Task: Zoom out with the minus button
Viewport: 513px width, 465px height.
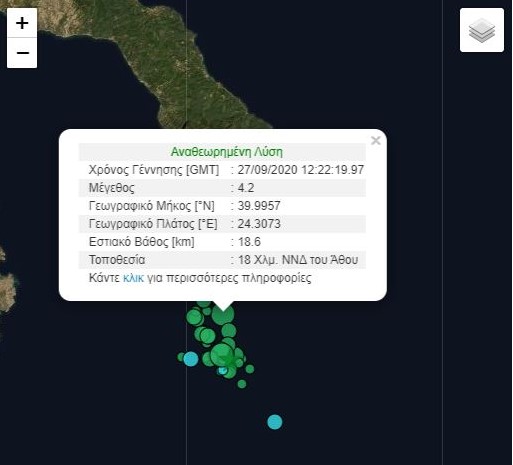Action: [22, 53]
